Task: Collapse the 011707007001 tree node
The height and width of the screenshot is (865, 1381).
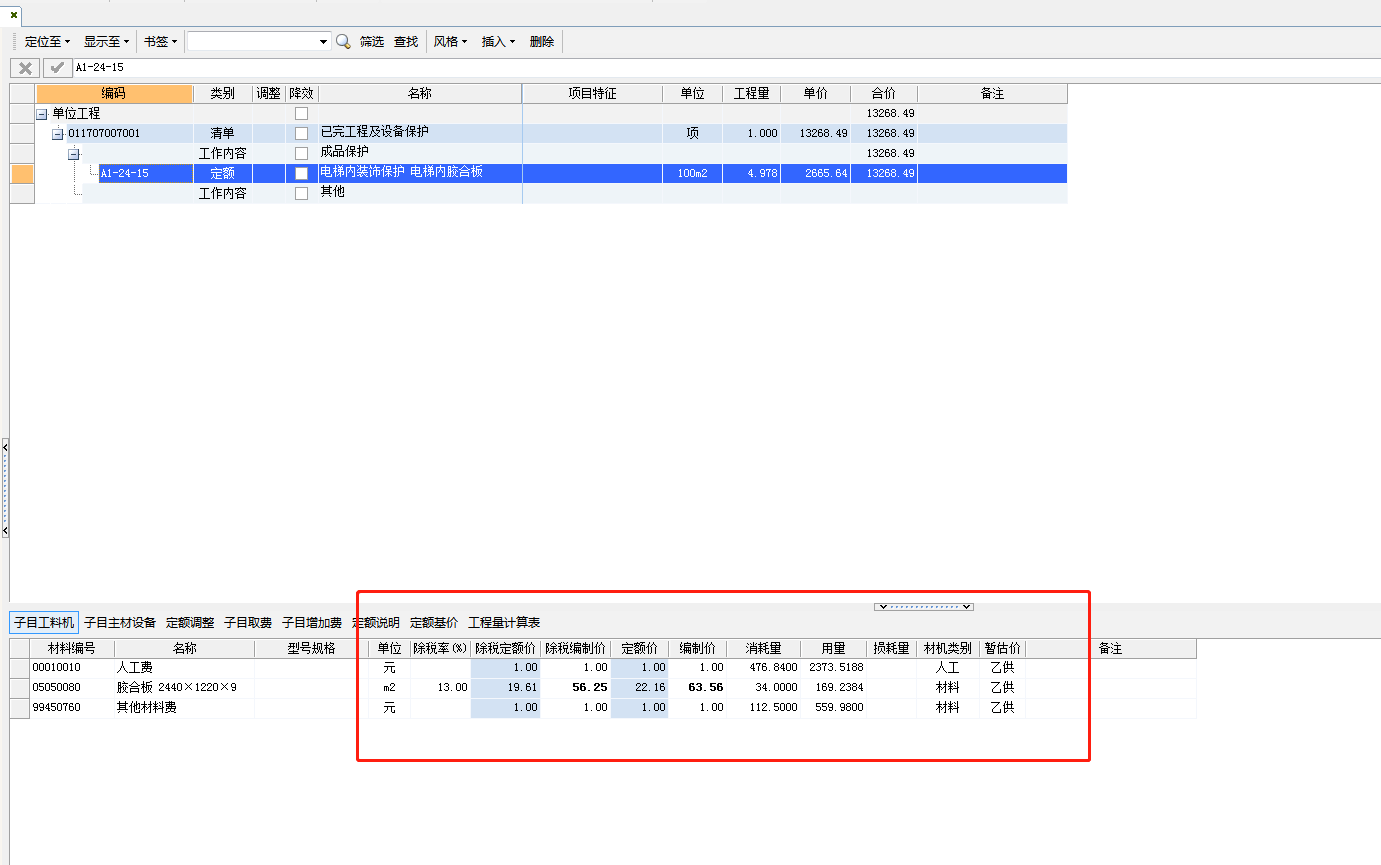Action: [x=58, y=134]
